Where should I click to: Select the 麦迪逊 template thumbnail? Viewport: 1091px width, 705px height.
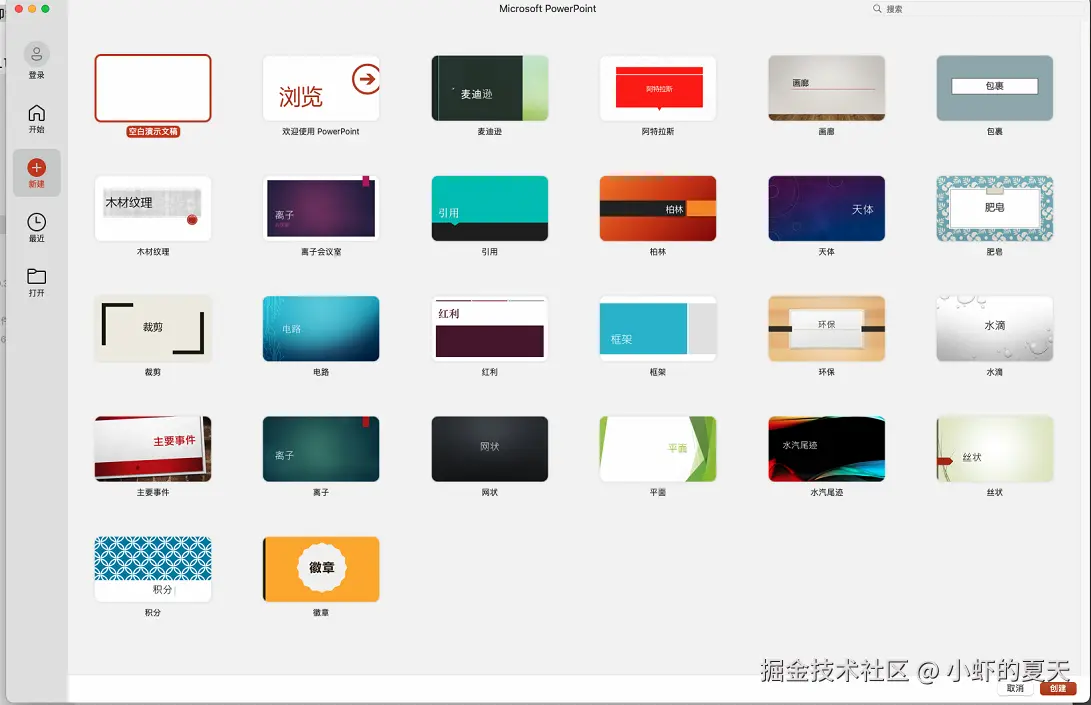point(490,88)
